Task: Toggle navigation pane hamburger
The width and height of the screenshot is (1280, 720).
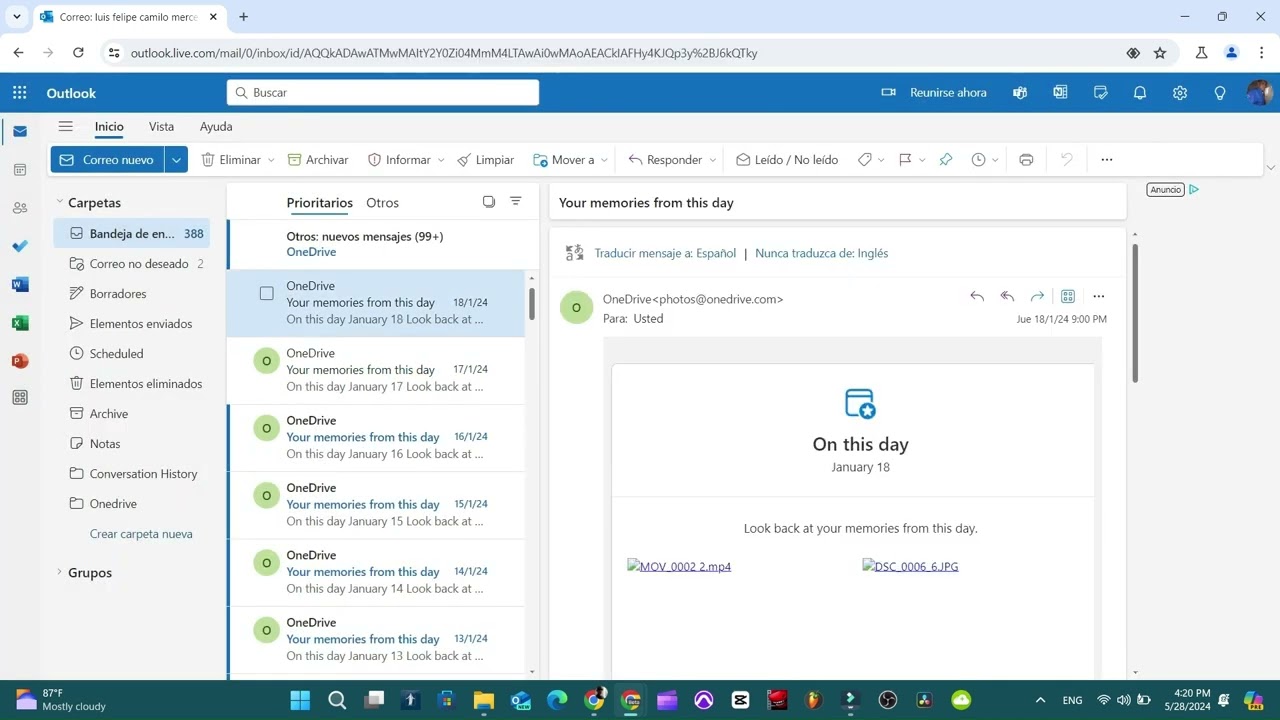Action: tap(65, 127)
